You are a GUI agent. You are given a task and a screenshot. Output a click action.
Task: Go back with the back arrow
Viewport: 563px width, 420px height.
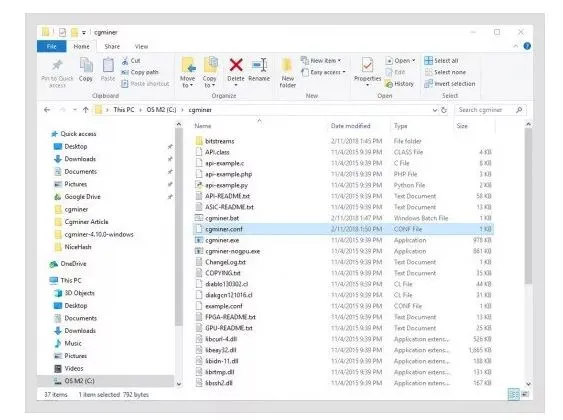(x=47, y=110)
